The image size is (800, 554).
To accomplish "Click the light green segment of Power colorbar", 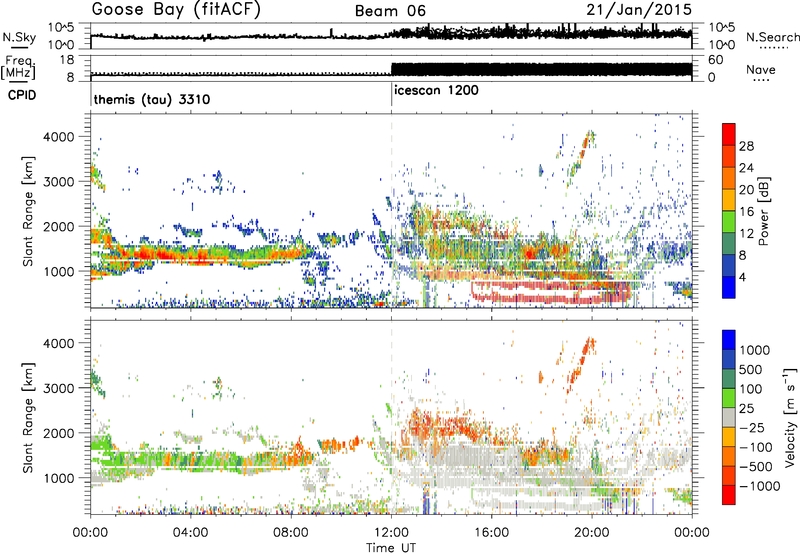I will click(x=729, y=221).
